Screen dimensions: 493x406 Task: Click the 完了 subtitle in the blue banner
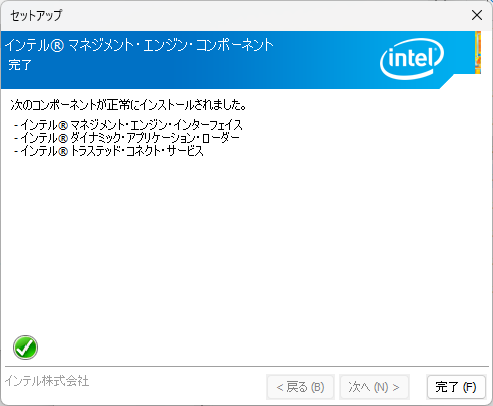20,65
